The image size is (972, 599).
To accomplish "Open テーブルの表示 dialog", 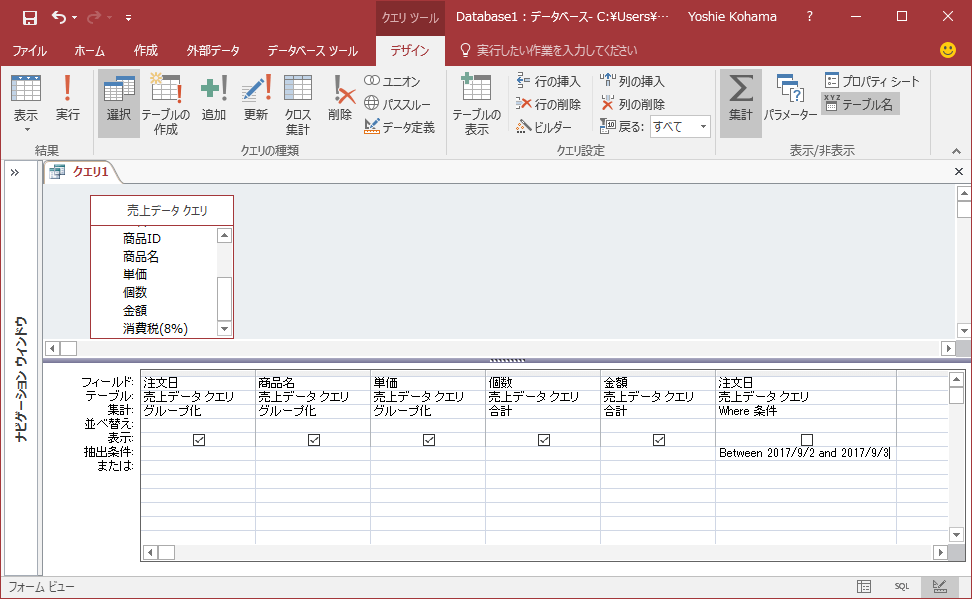I will (x=476, y=103).
